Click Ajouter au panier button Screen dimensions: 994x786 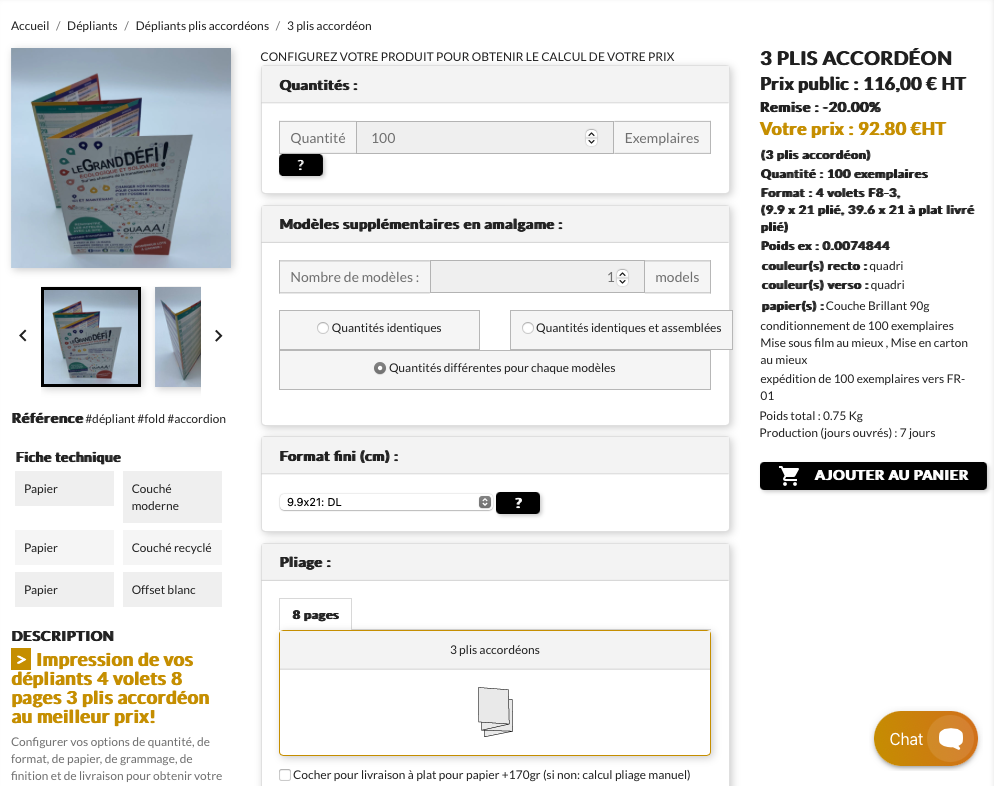pyautogui.click(x=873, y=475)
